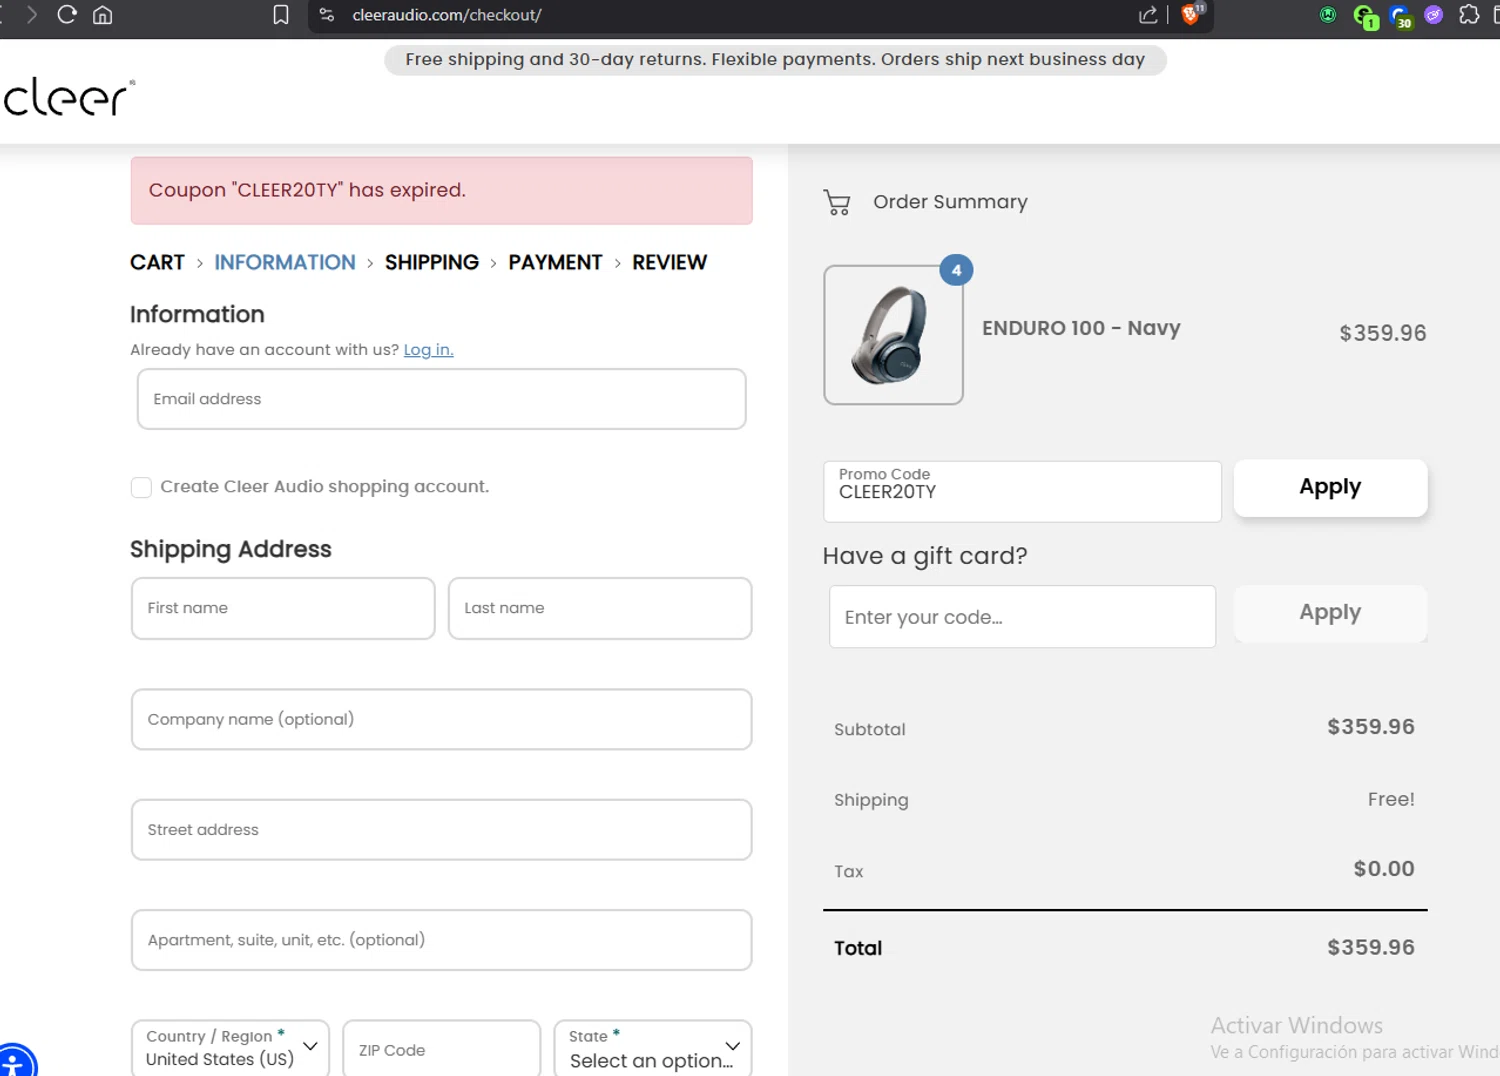Click the small green circular extension icon
Viewport: 1500px width, 1076px height.
click(1328, 15)
